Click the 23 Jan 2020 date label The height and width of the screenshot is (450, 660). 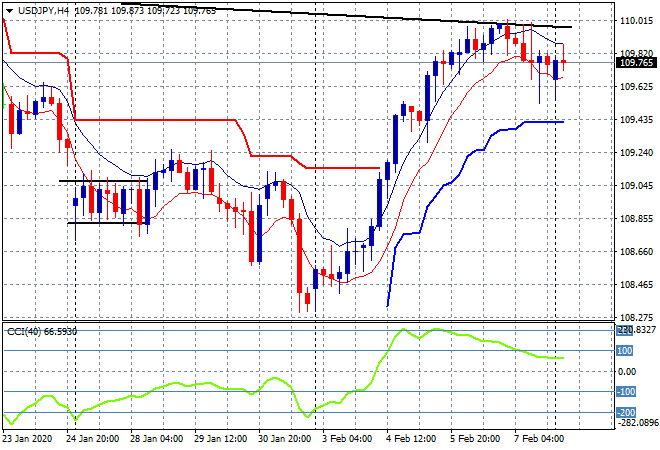pyautogui.click(x=28, y=439)
